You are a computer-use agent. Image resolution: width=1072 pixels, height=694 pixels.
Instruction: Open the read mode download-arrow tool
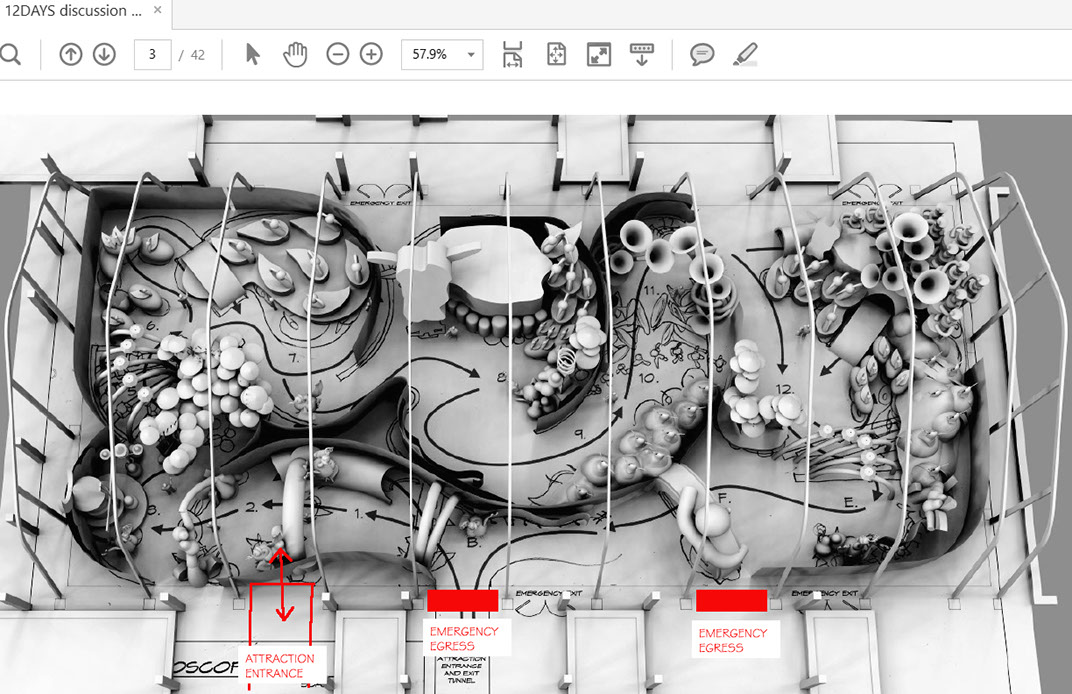(642, 55)
